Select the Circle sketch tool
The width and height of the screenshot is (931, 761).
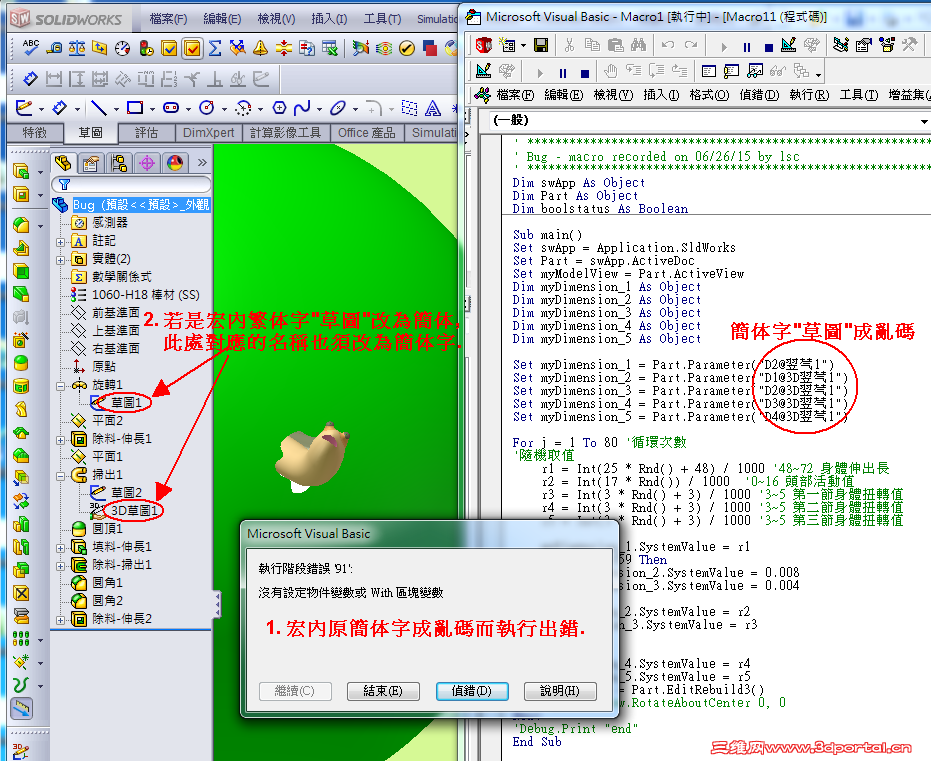tap(207, 108)
